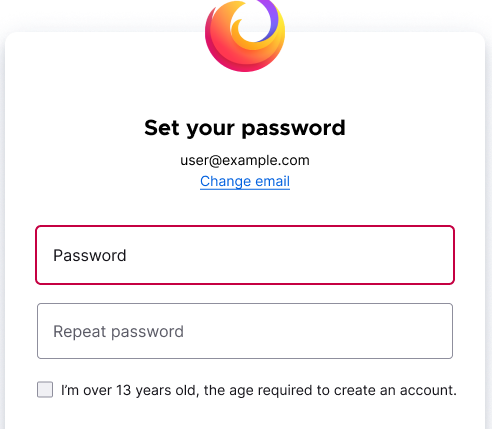The height and width of the screenshot is (429, 492).
Task: Click the Password placeholder label
Action: point(90,256)
